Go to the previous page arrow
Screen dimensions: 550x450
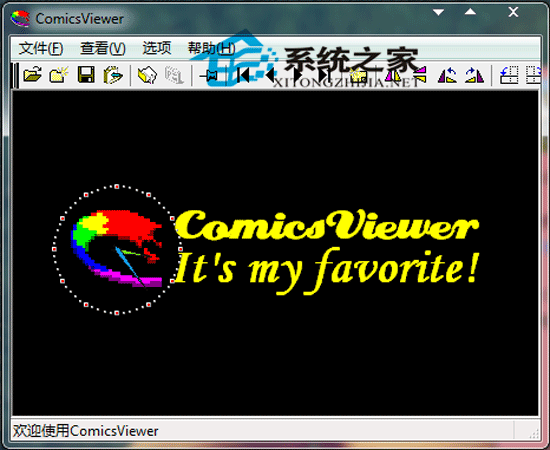(x=270, y=75)
